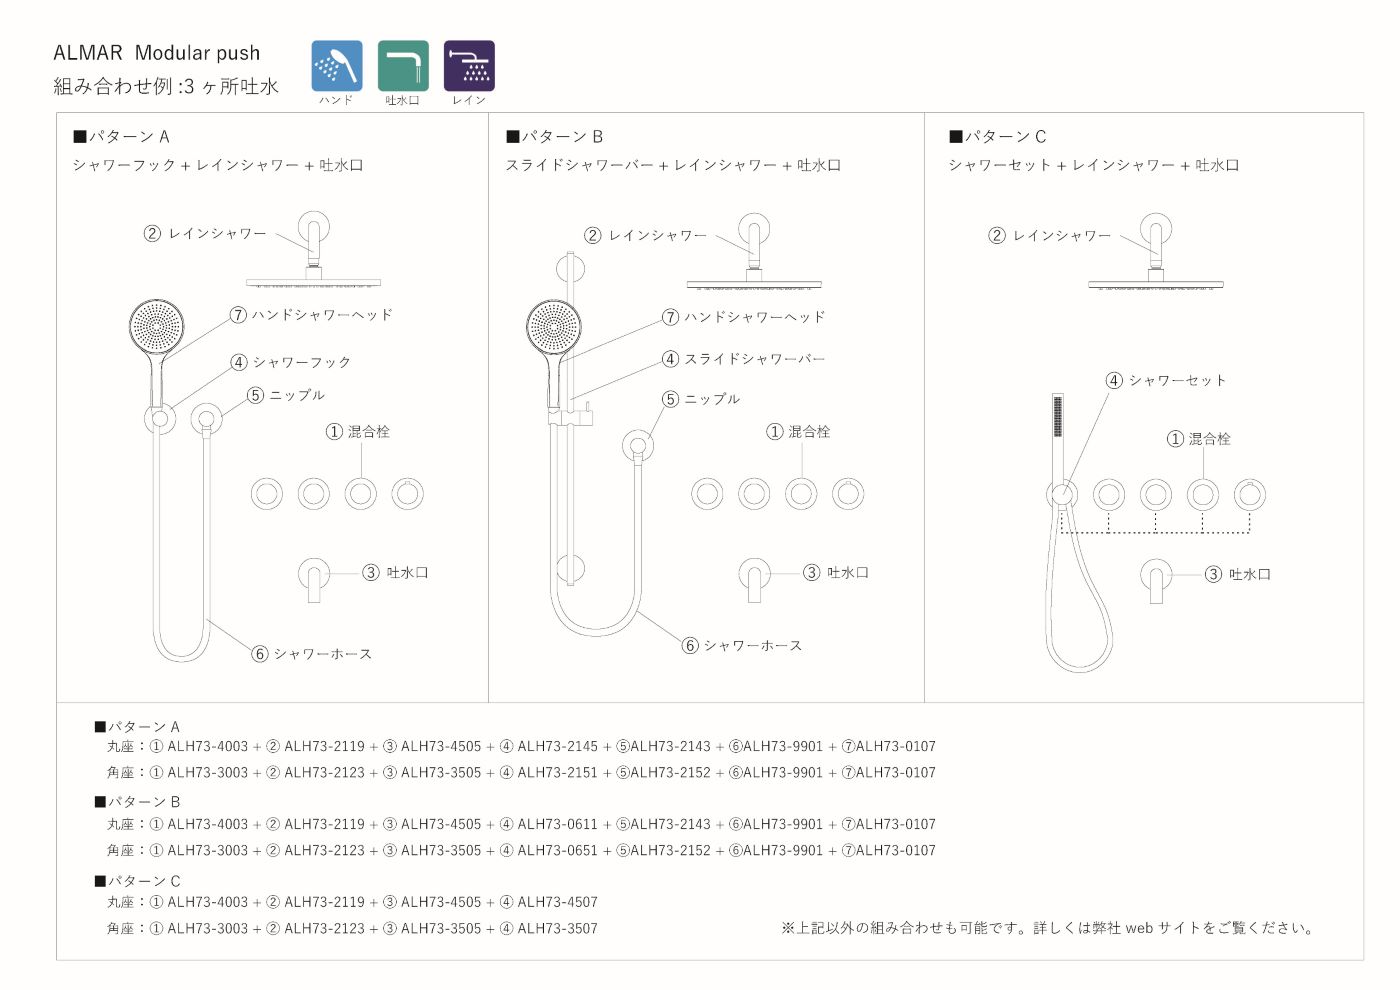This screenshot has height=990, width=1400.
Task: Click Pattern B label ③ 吐水口
Action: coord(837,573)
